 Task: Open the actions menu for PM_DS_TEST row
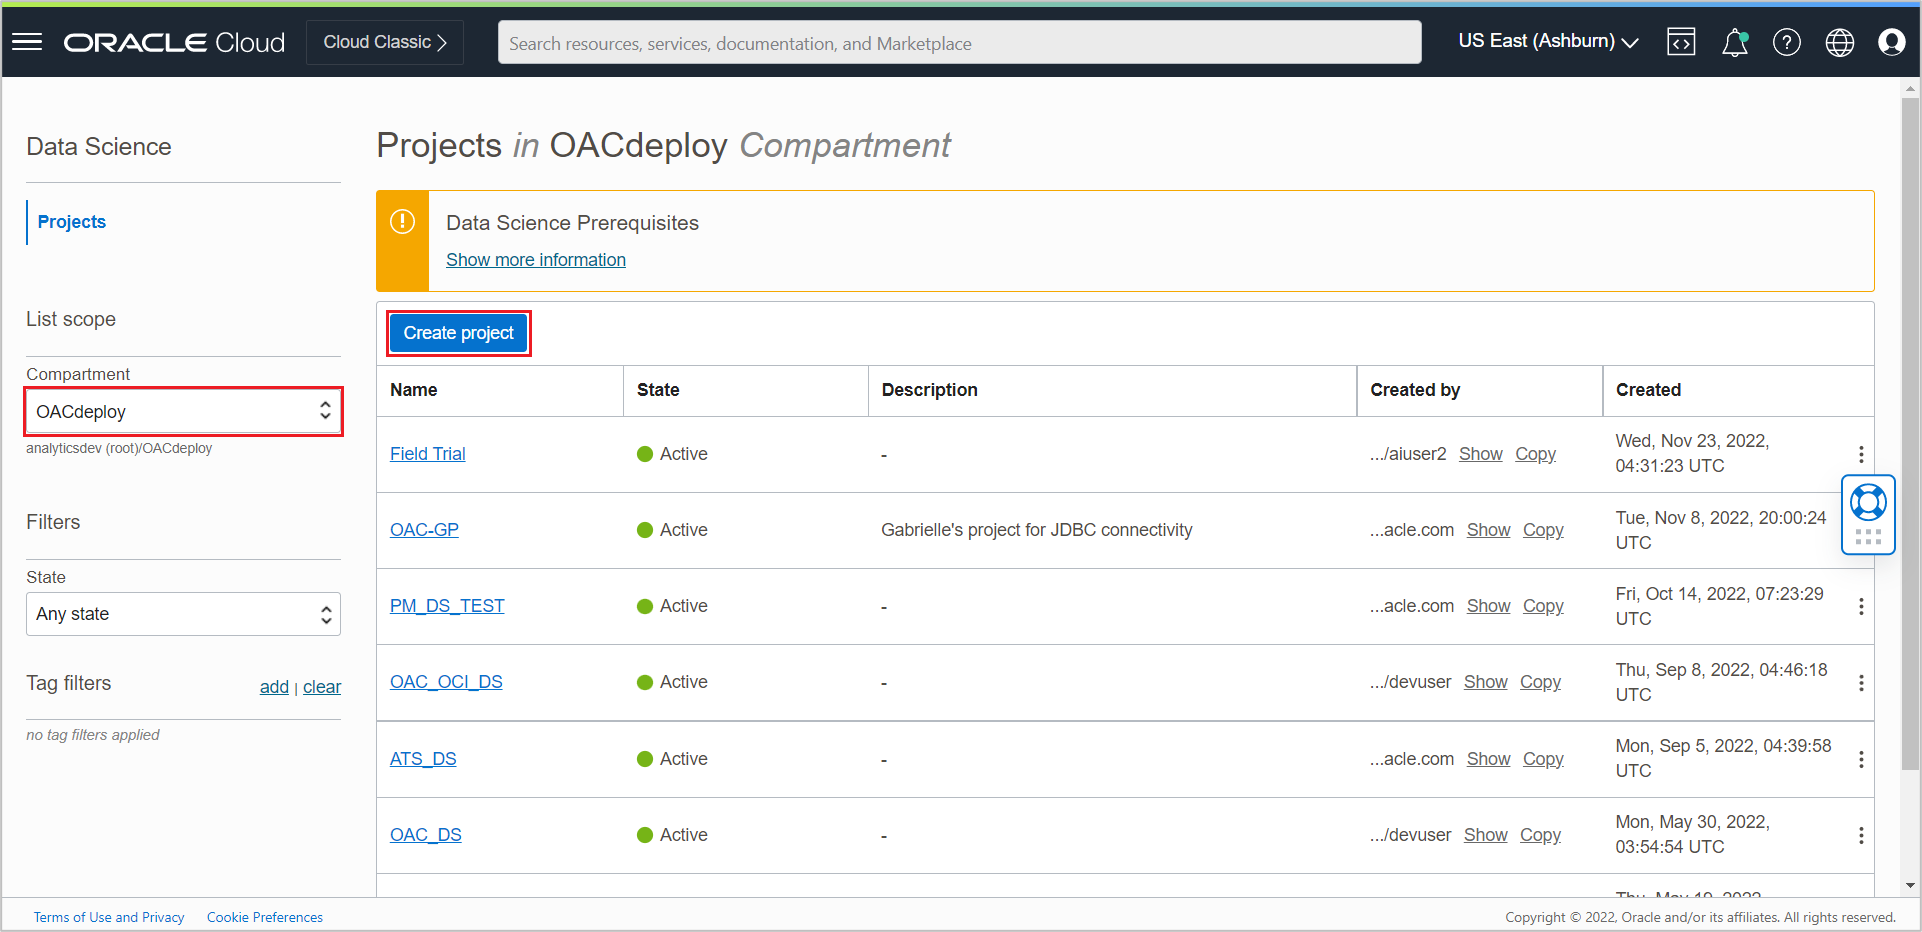1861,607
